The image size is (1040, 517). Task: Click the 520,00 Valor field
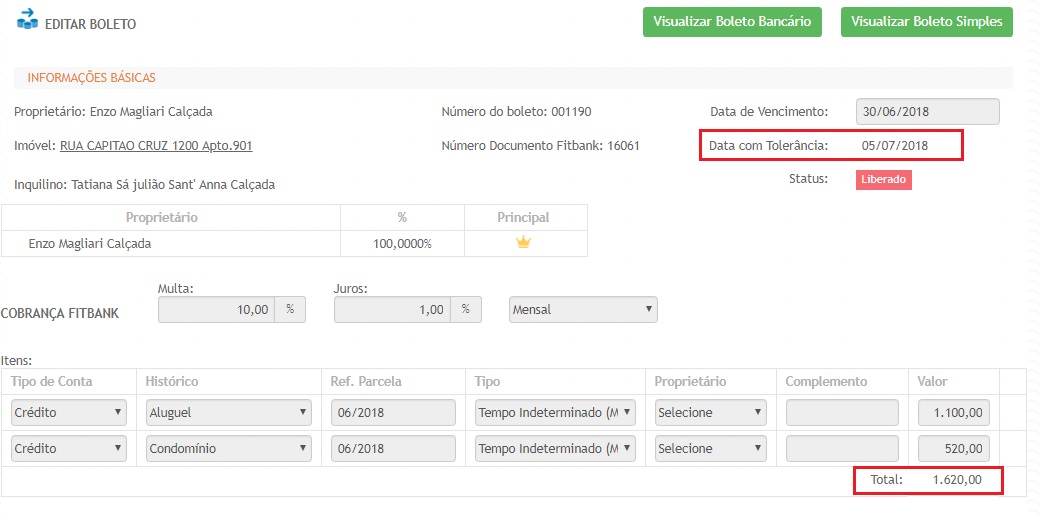point(954,449)
